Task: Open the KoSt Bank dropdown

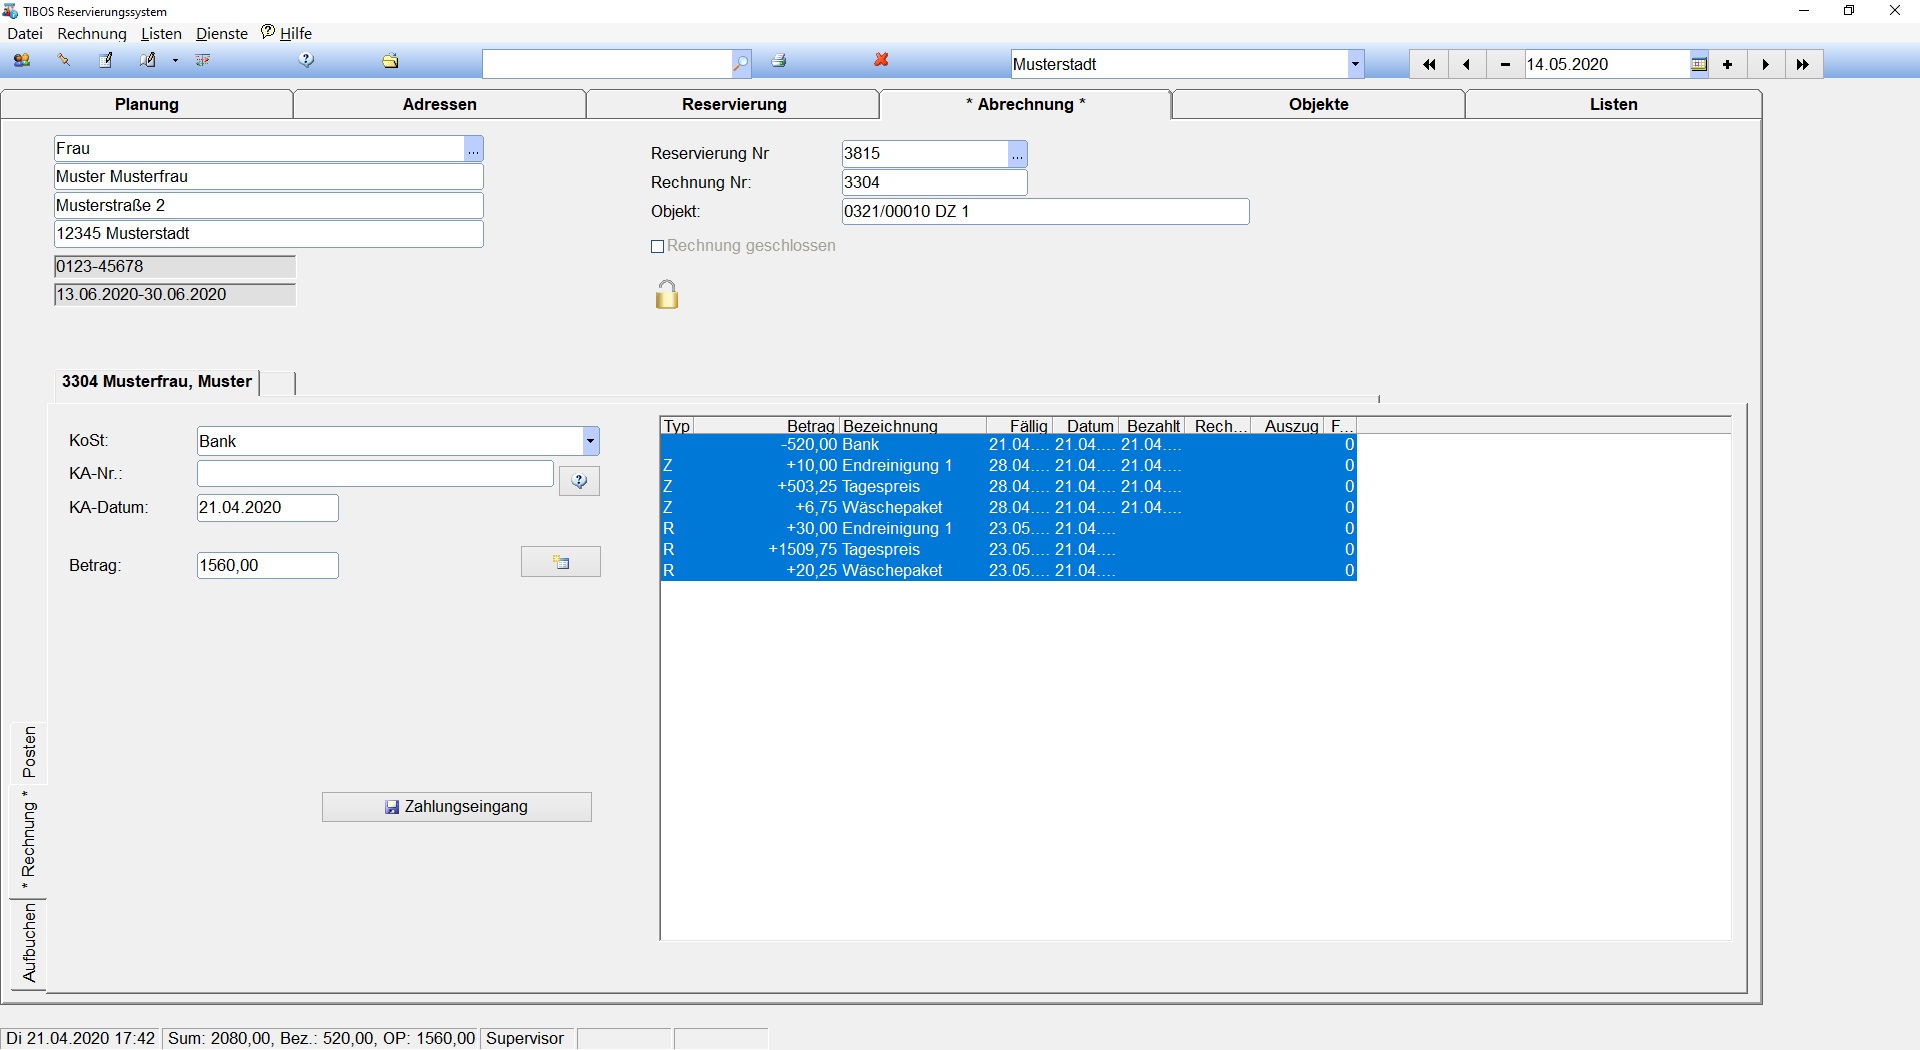Action: pos(590,441)
